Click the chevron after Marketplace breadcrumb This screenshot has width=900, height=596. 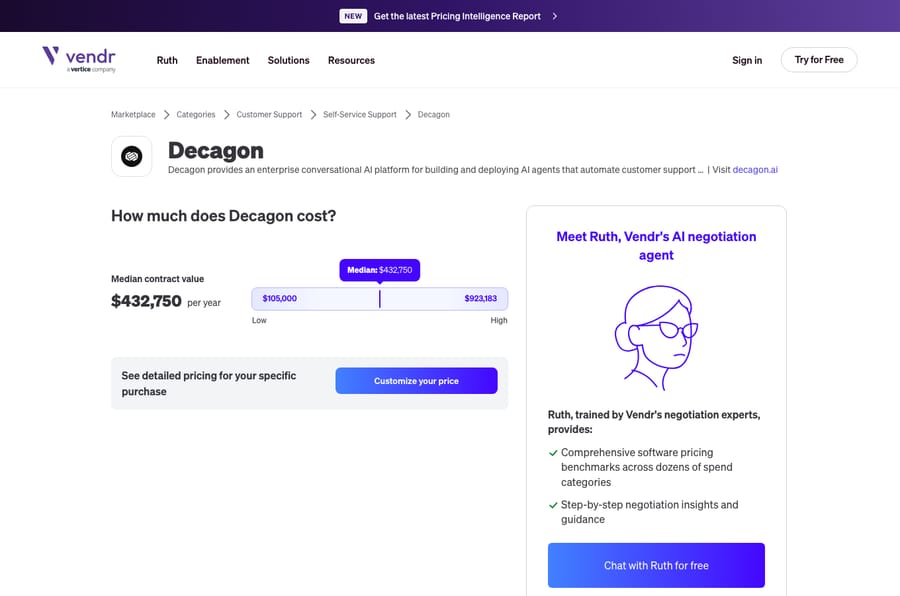pos(166,115)
